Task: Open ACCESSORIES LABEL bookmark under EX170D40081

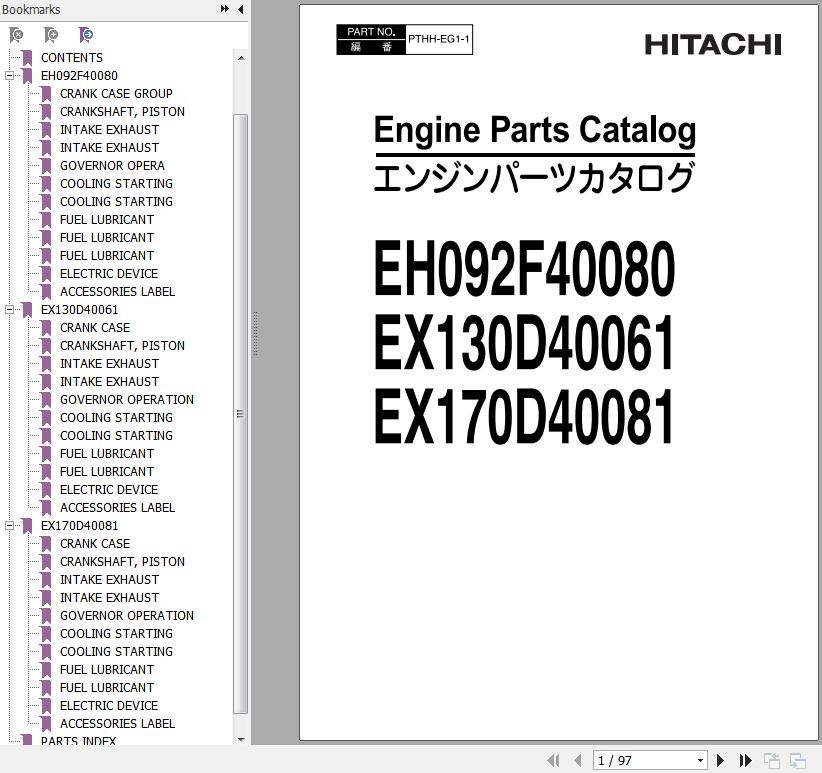Action: click(117, 724)
